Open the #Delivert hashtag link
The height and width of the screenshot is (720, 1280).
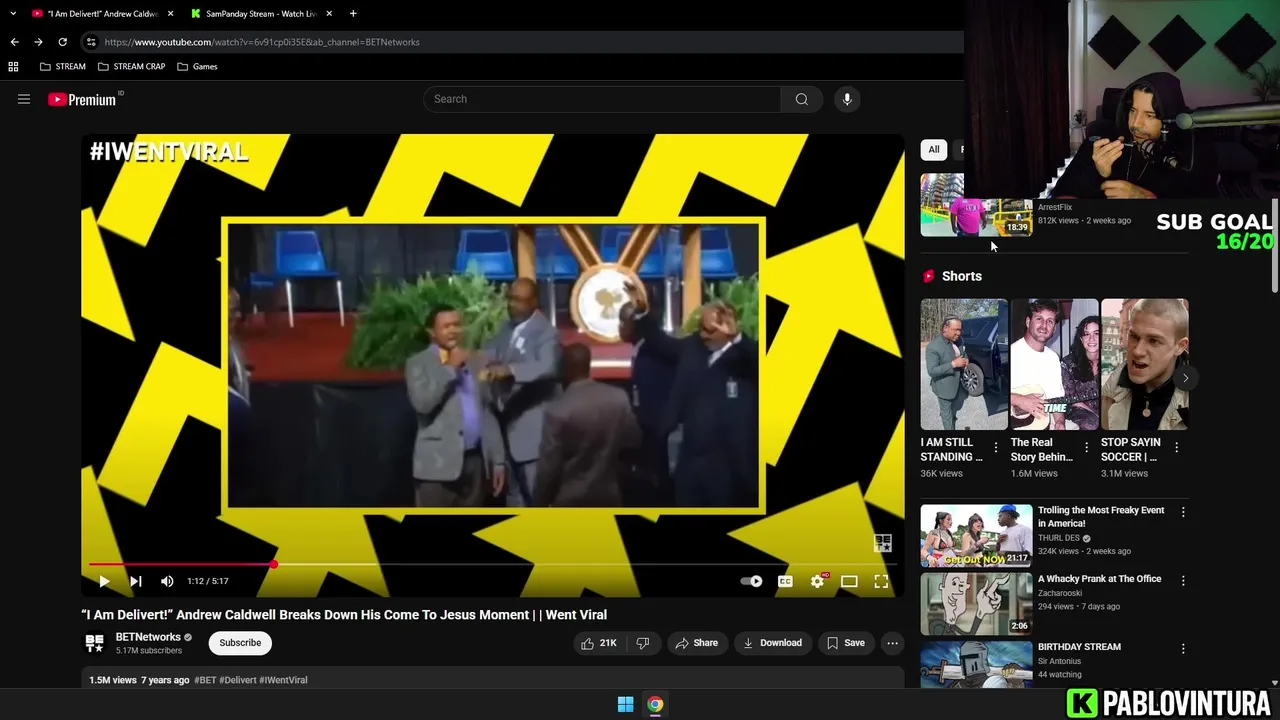point(237,680)
